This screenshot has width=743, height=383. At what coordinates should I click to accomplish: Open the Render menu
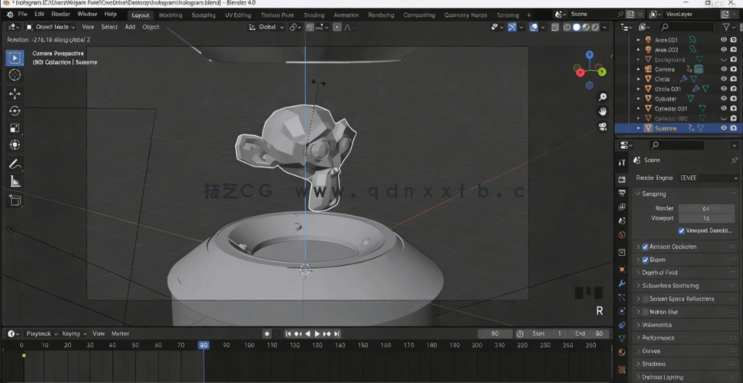[x=60, y=15]
